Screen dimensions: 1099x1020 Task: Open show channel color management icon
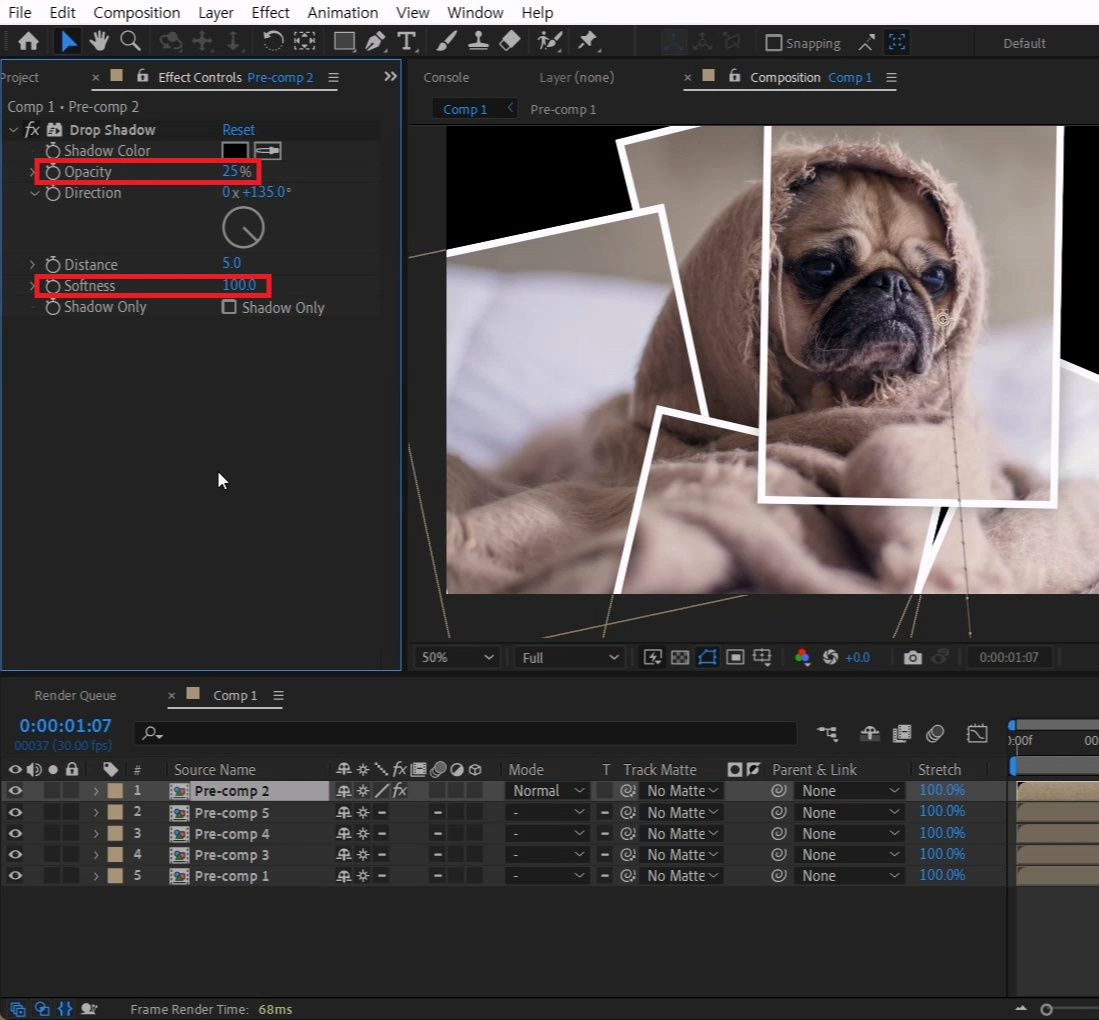[803, 658]
